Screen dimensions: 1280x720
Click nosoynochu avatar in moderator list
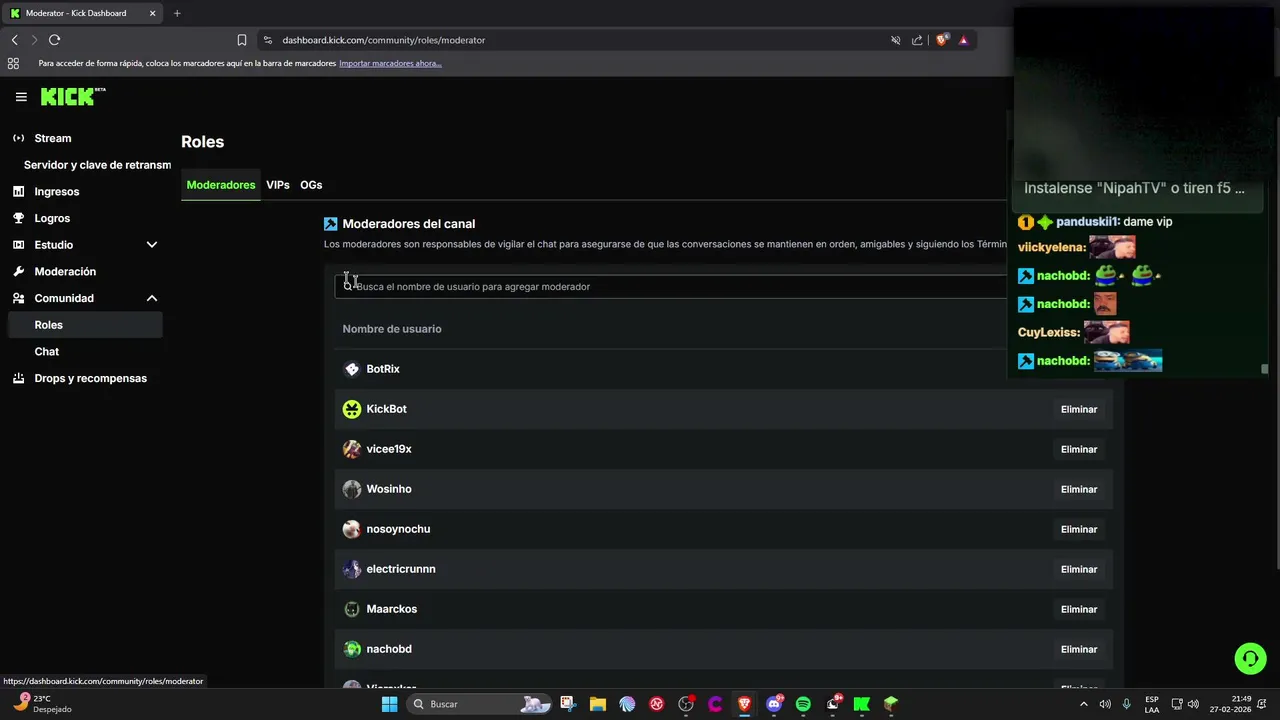352,529
